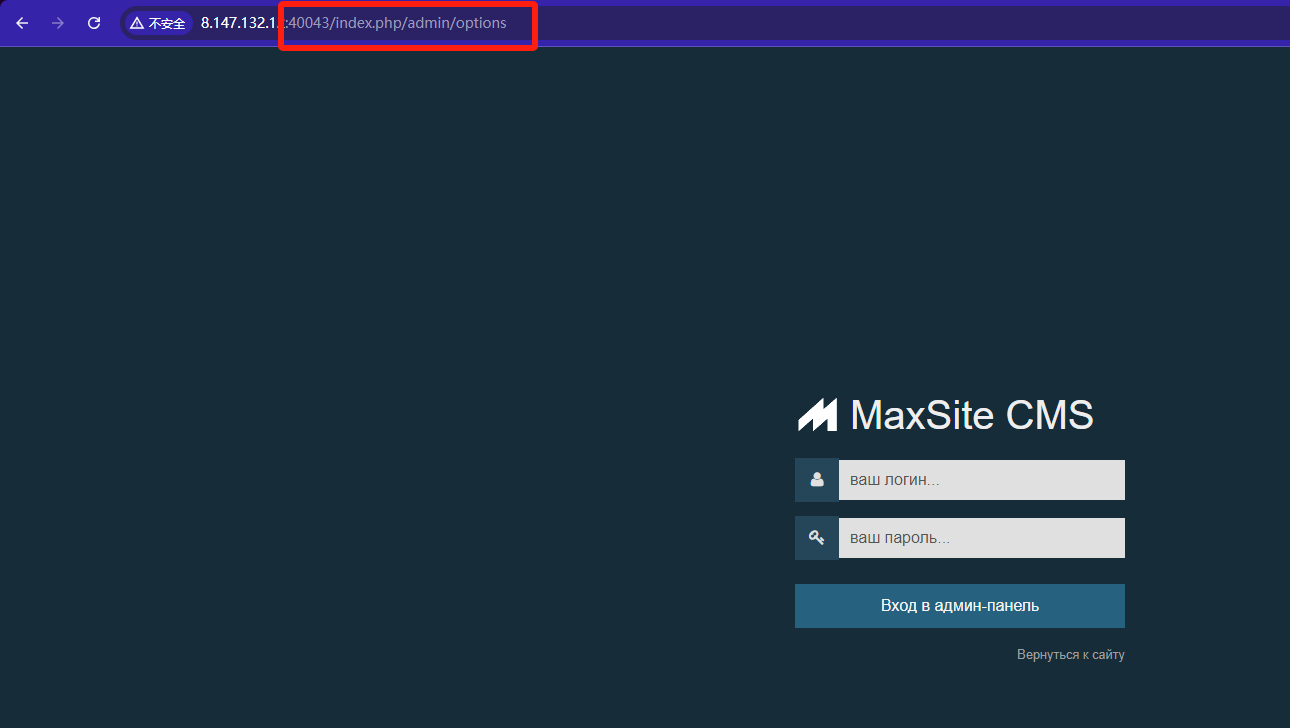This screenshot has width=1290, height=728.
Task: Click the user silhouette icon beside login
Action: point(817,480)
